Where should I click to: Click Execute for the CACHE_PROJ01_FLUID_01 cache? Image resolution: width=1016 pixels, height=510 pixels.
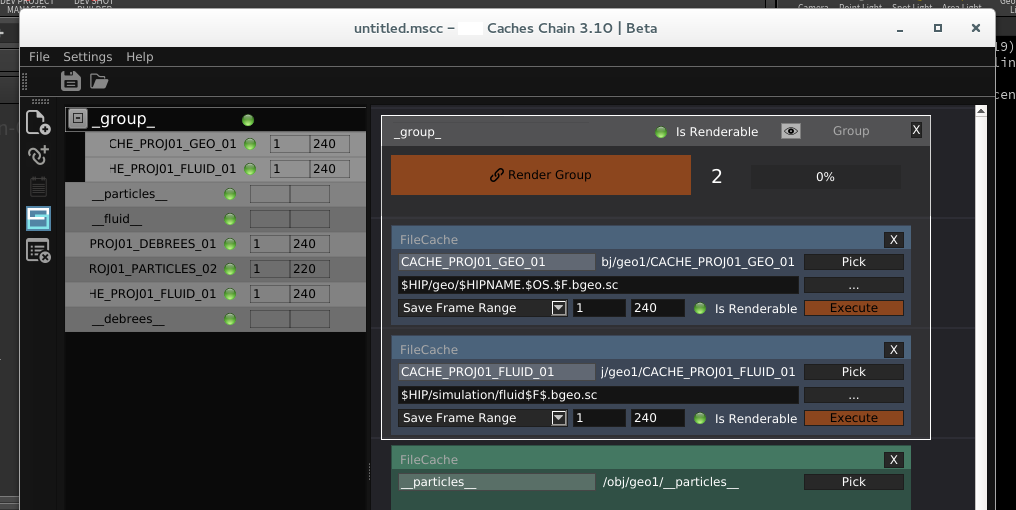[x=853, y=418]
